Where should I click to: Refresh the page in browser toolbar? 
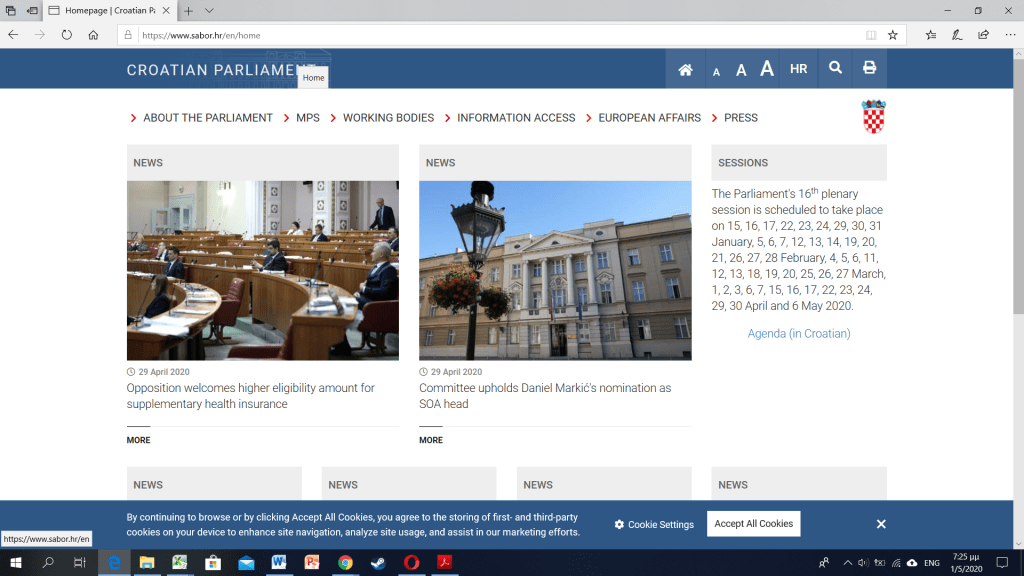(x=67, y=34)
